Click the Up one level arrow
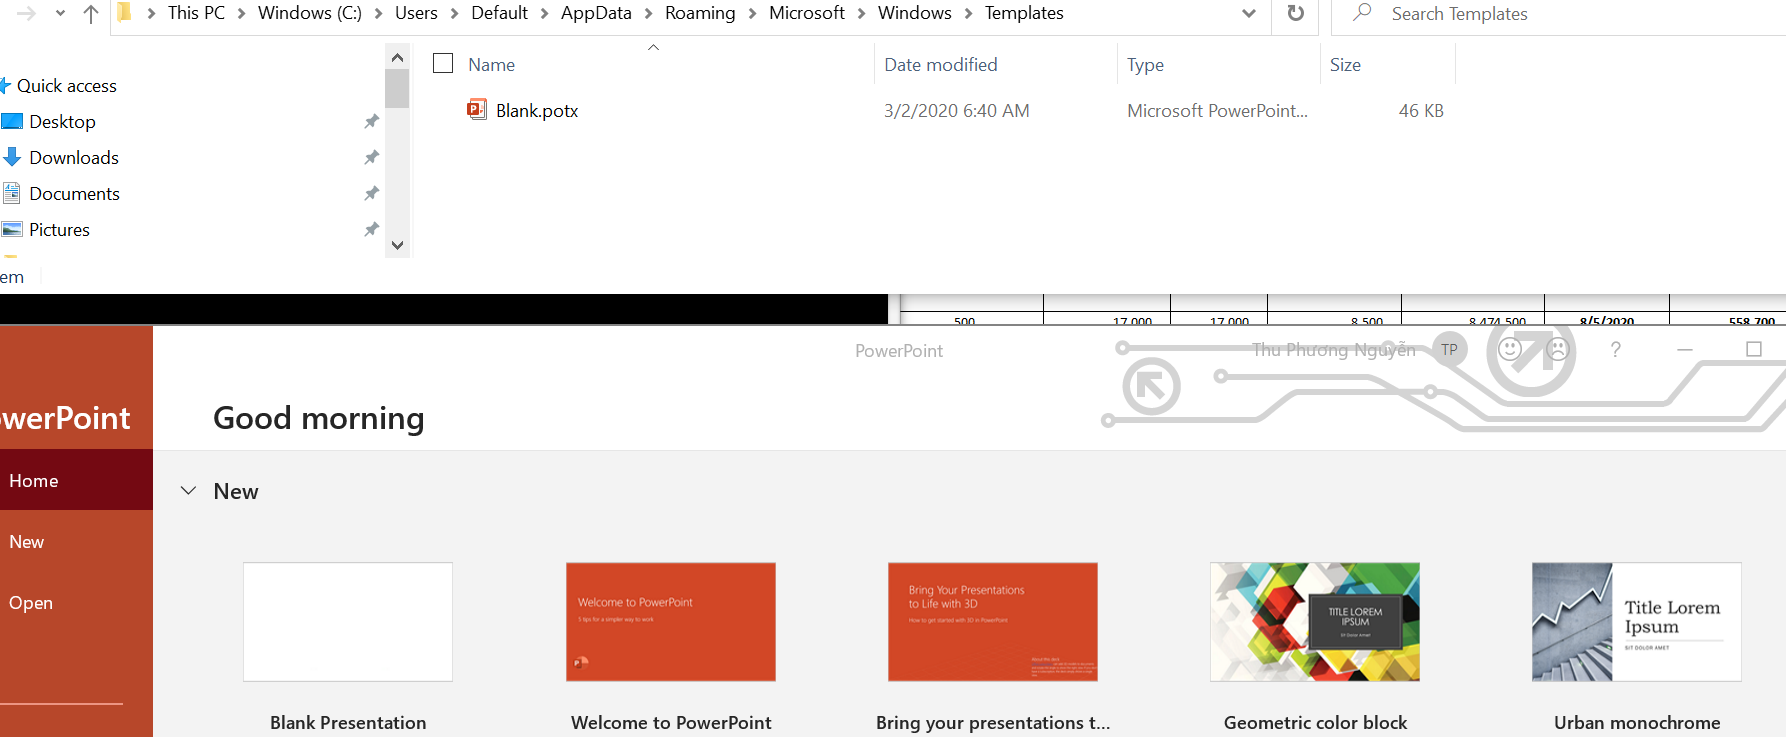Image resolution: width=1786 pixels, height=737 pixels. coord(91,14)
